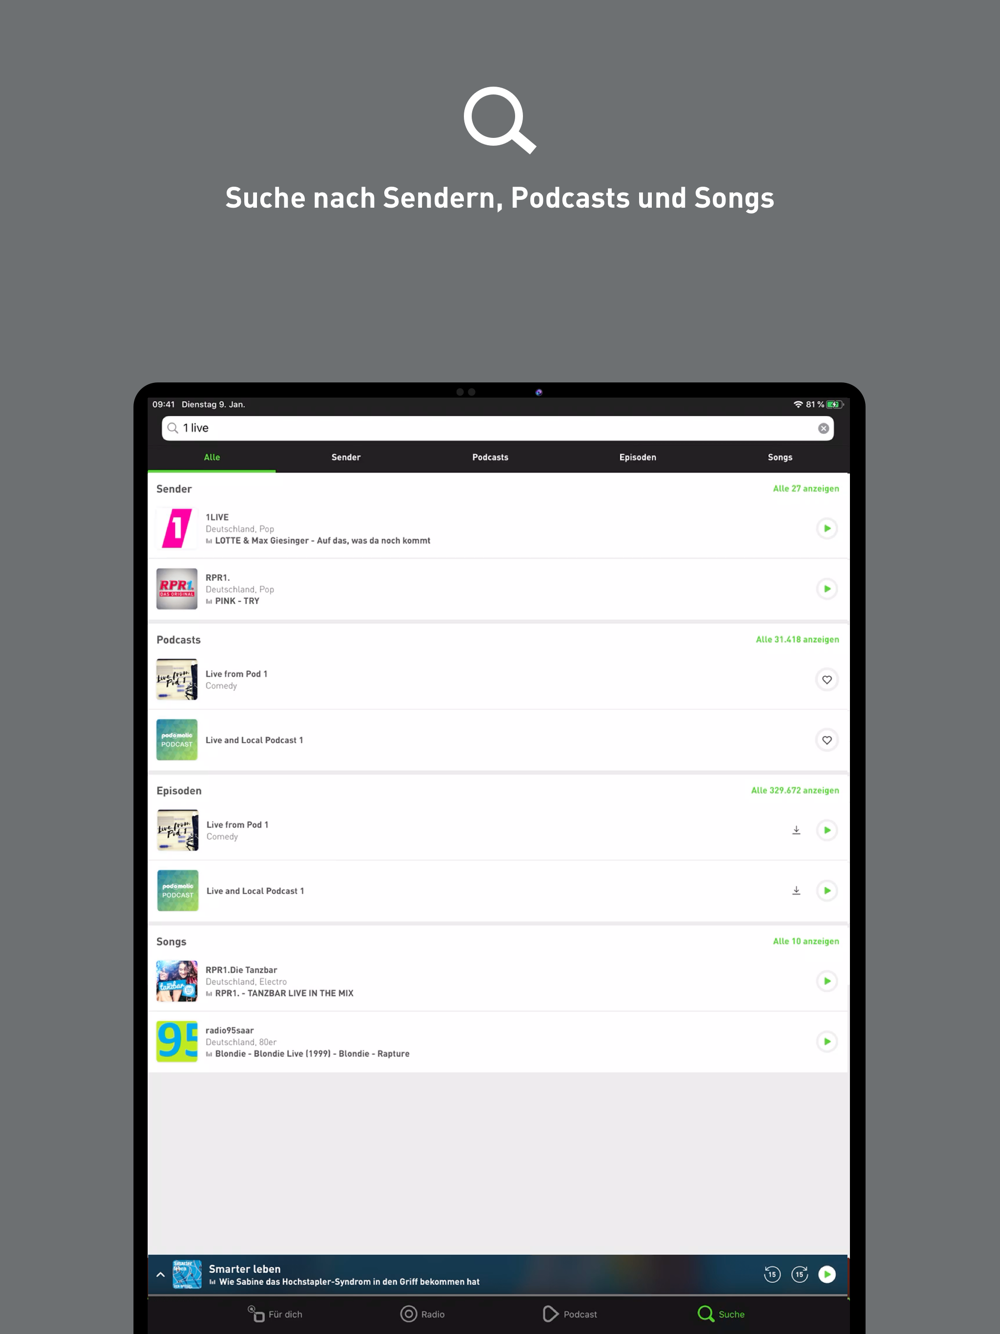Open Alle 27 anzeigen for Sender

pyautogui.click(x=806, y=489)
